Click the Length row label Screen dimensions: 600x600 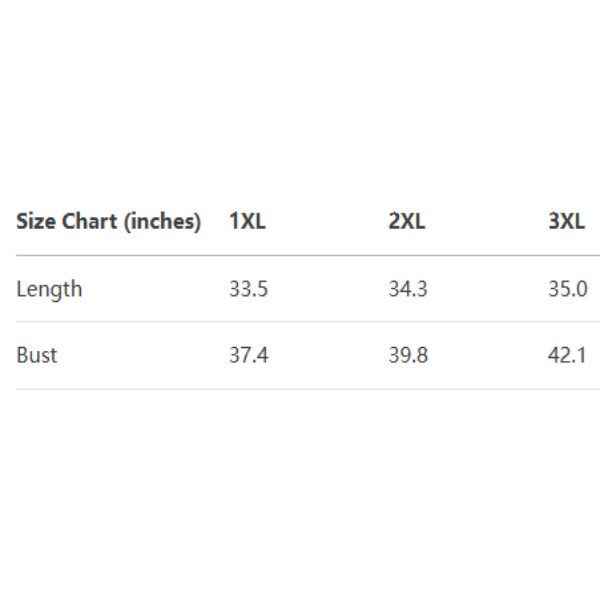click(49, 289)
